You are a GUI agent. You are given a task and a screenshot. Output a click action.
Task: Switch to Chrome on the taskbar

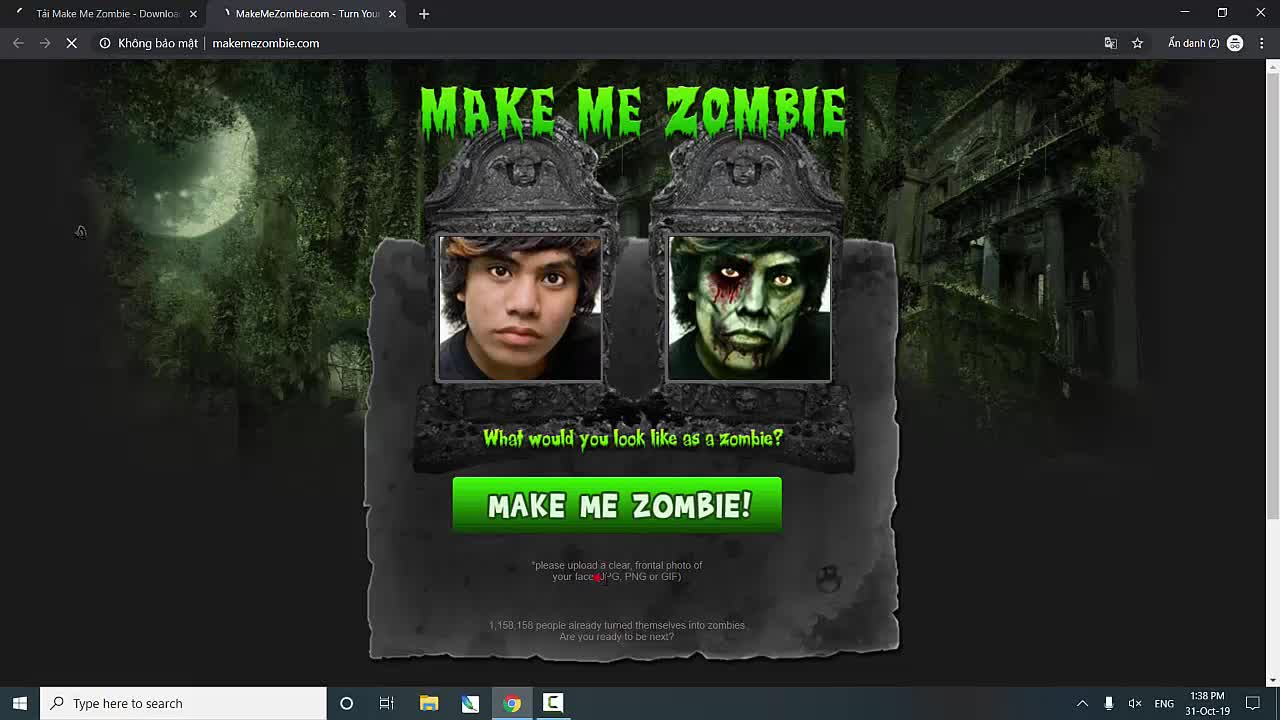click(511, 703)
